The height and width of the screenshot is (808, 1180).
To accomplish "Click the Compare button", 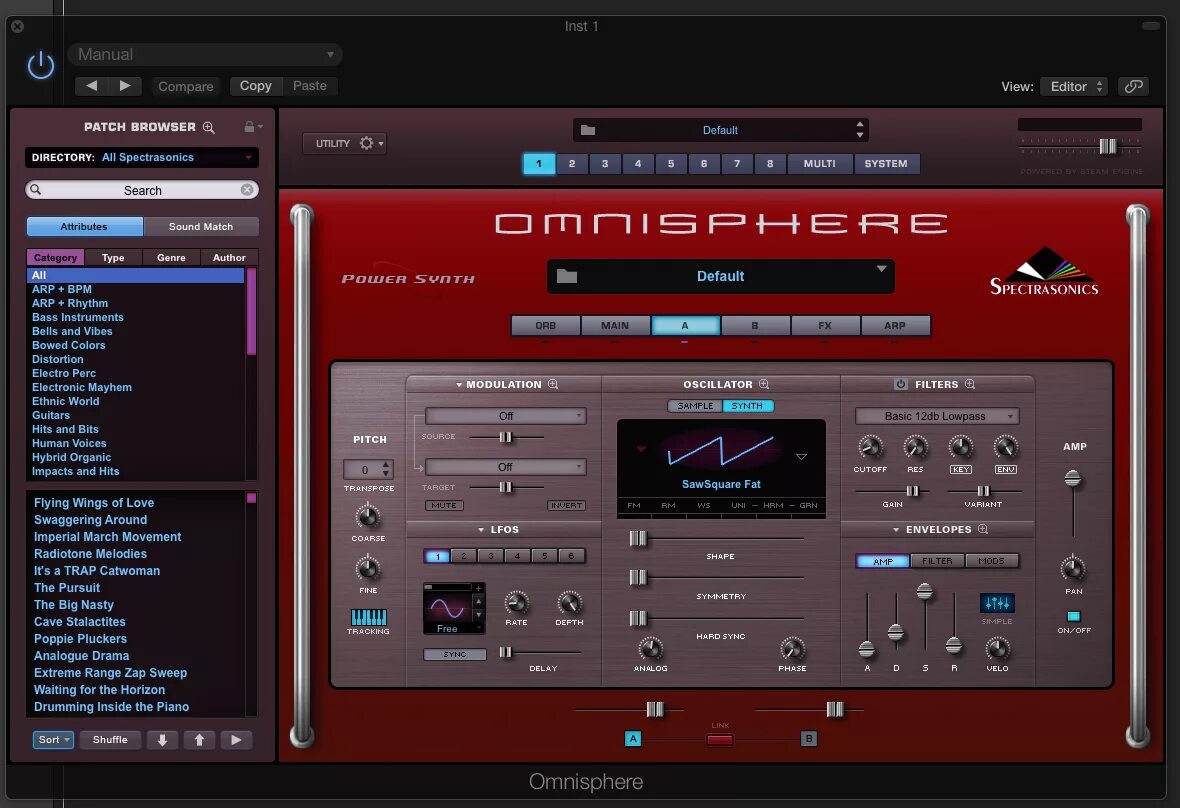I will click(x=186, y=87).
